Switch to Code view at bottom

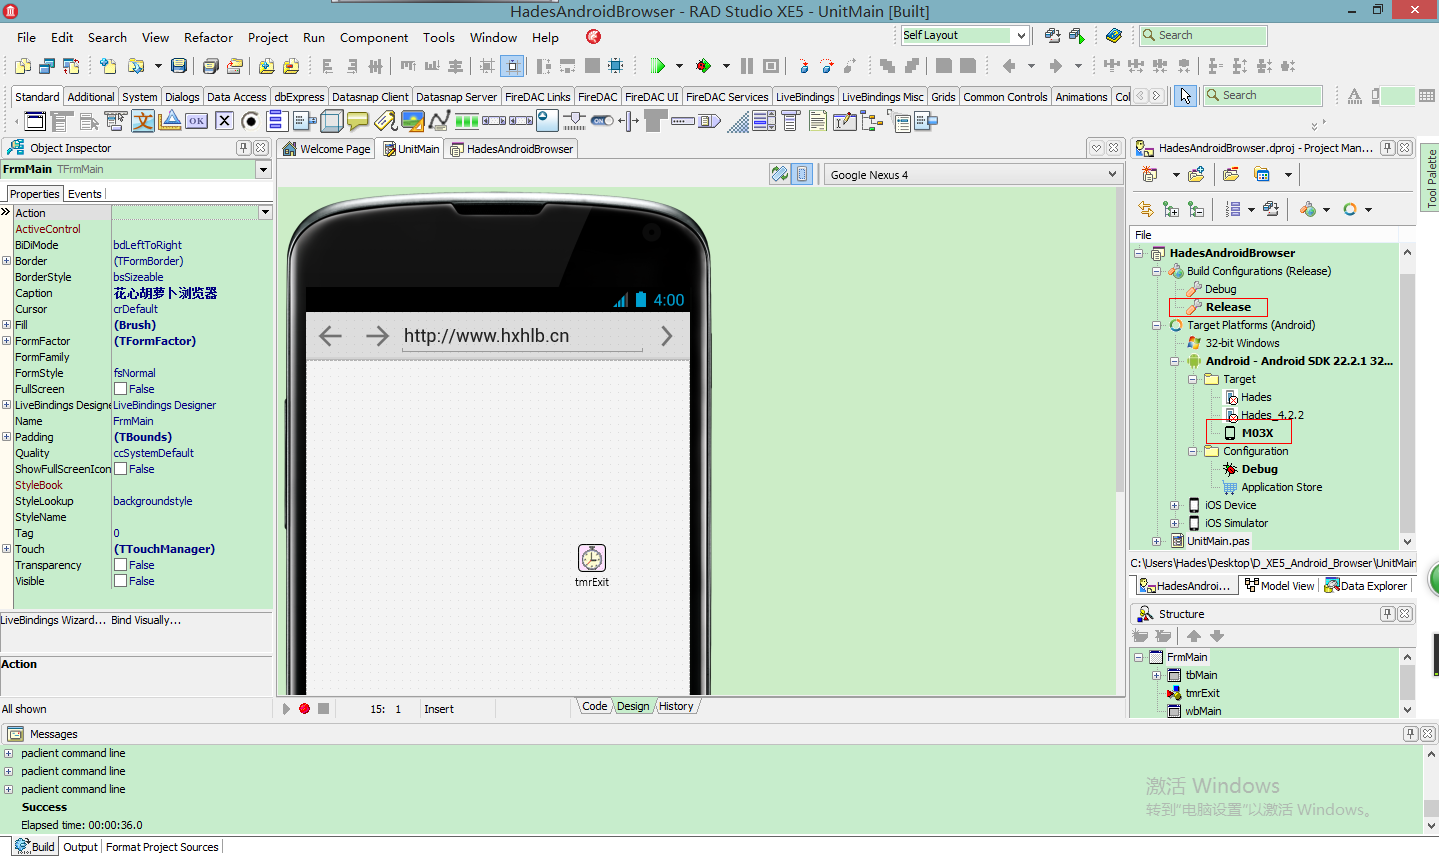(x=594, y=706)
